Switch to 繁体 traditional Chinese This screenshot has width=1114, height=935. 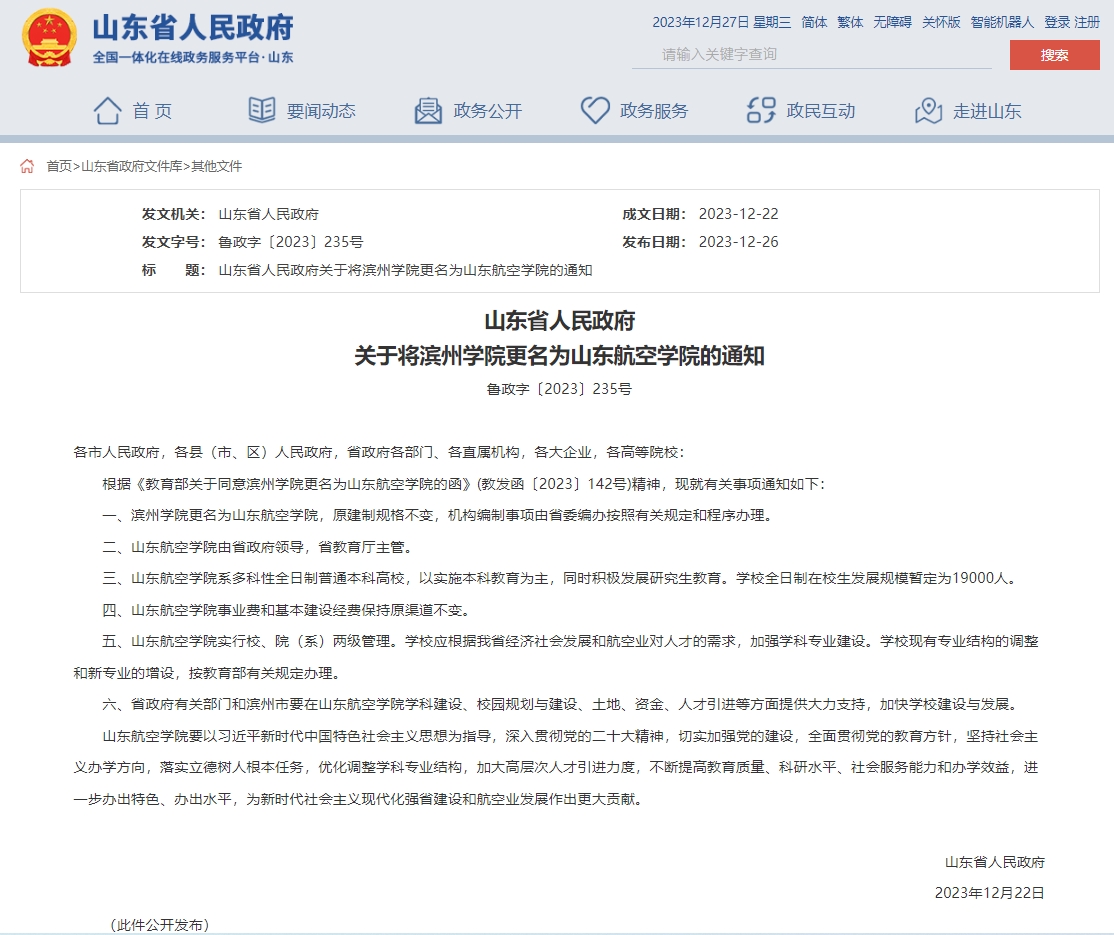click(850, 22)
